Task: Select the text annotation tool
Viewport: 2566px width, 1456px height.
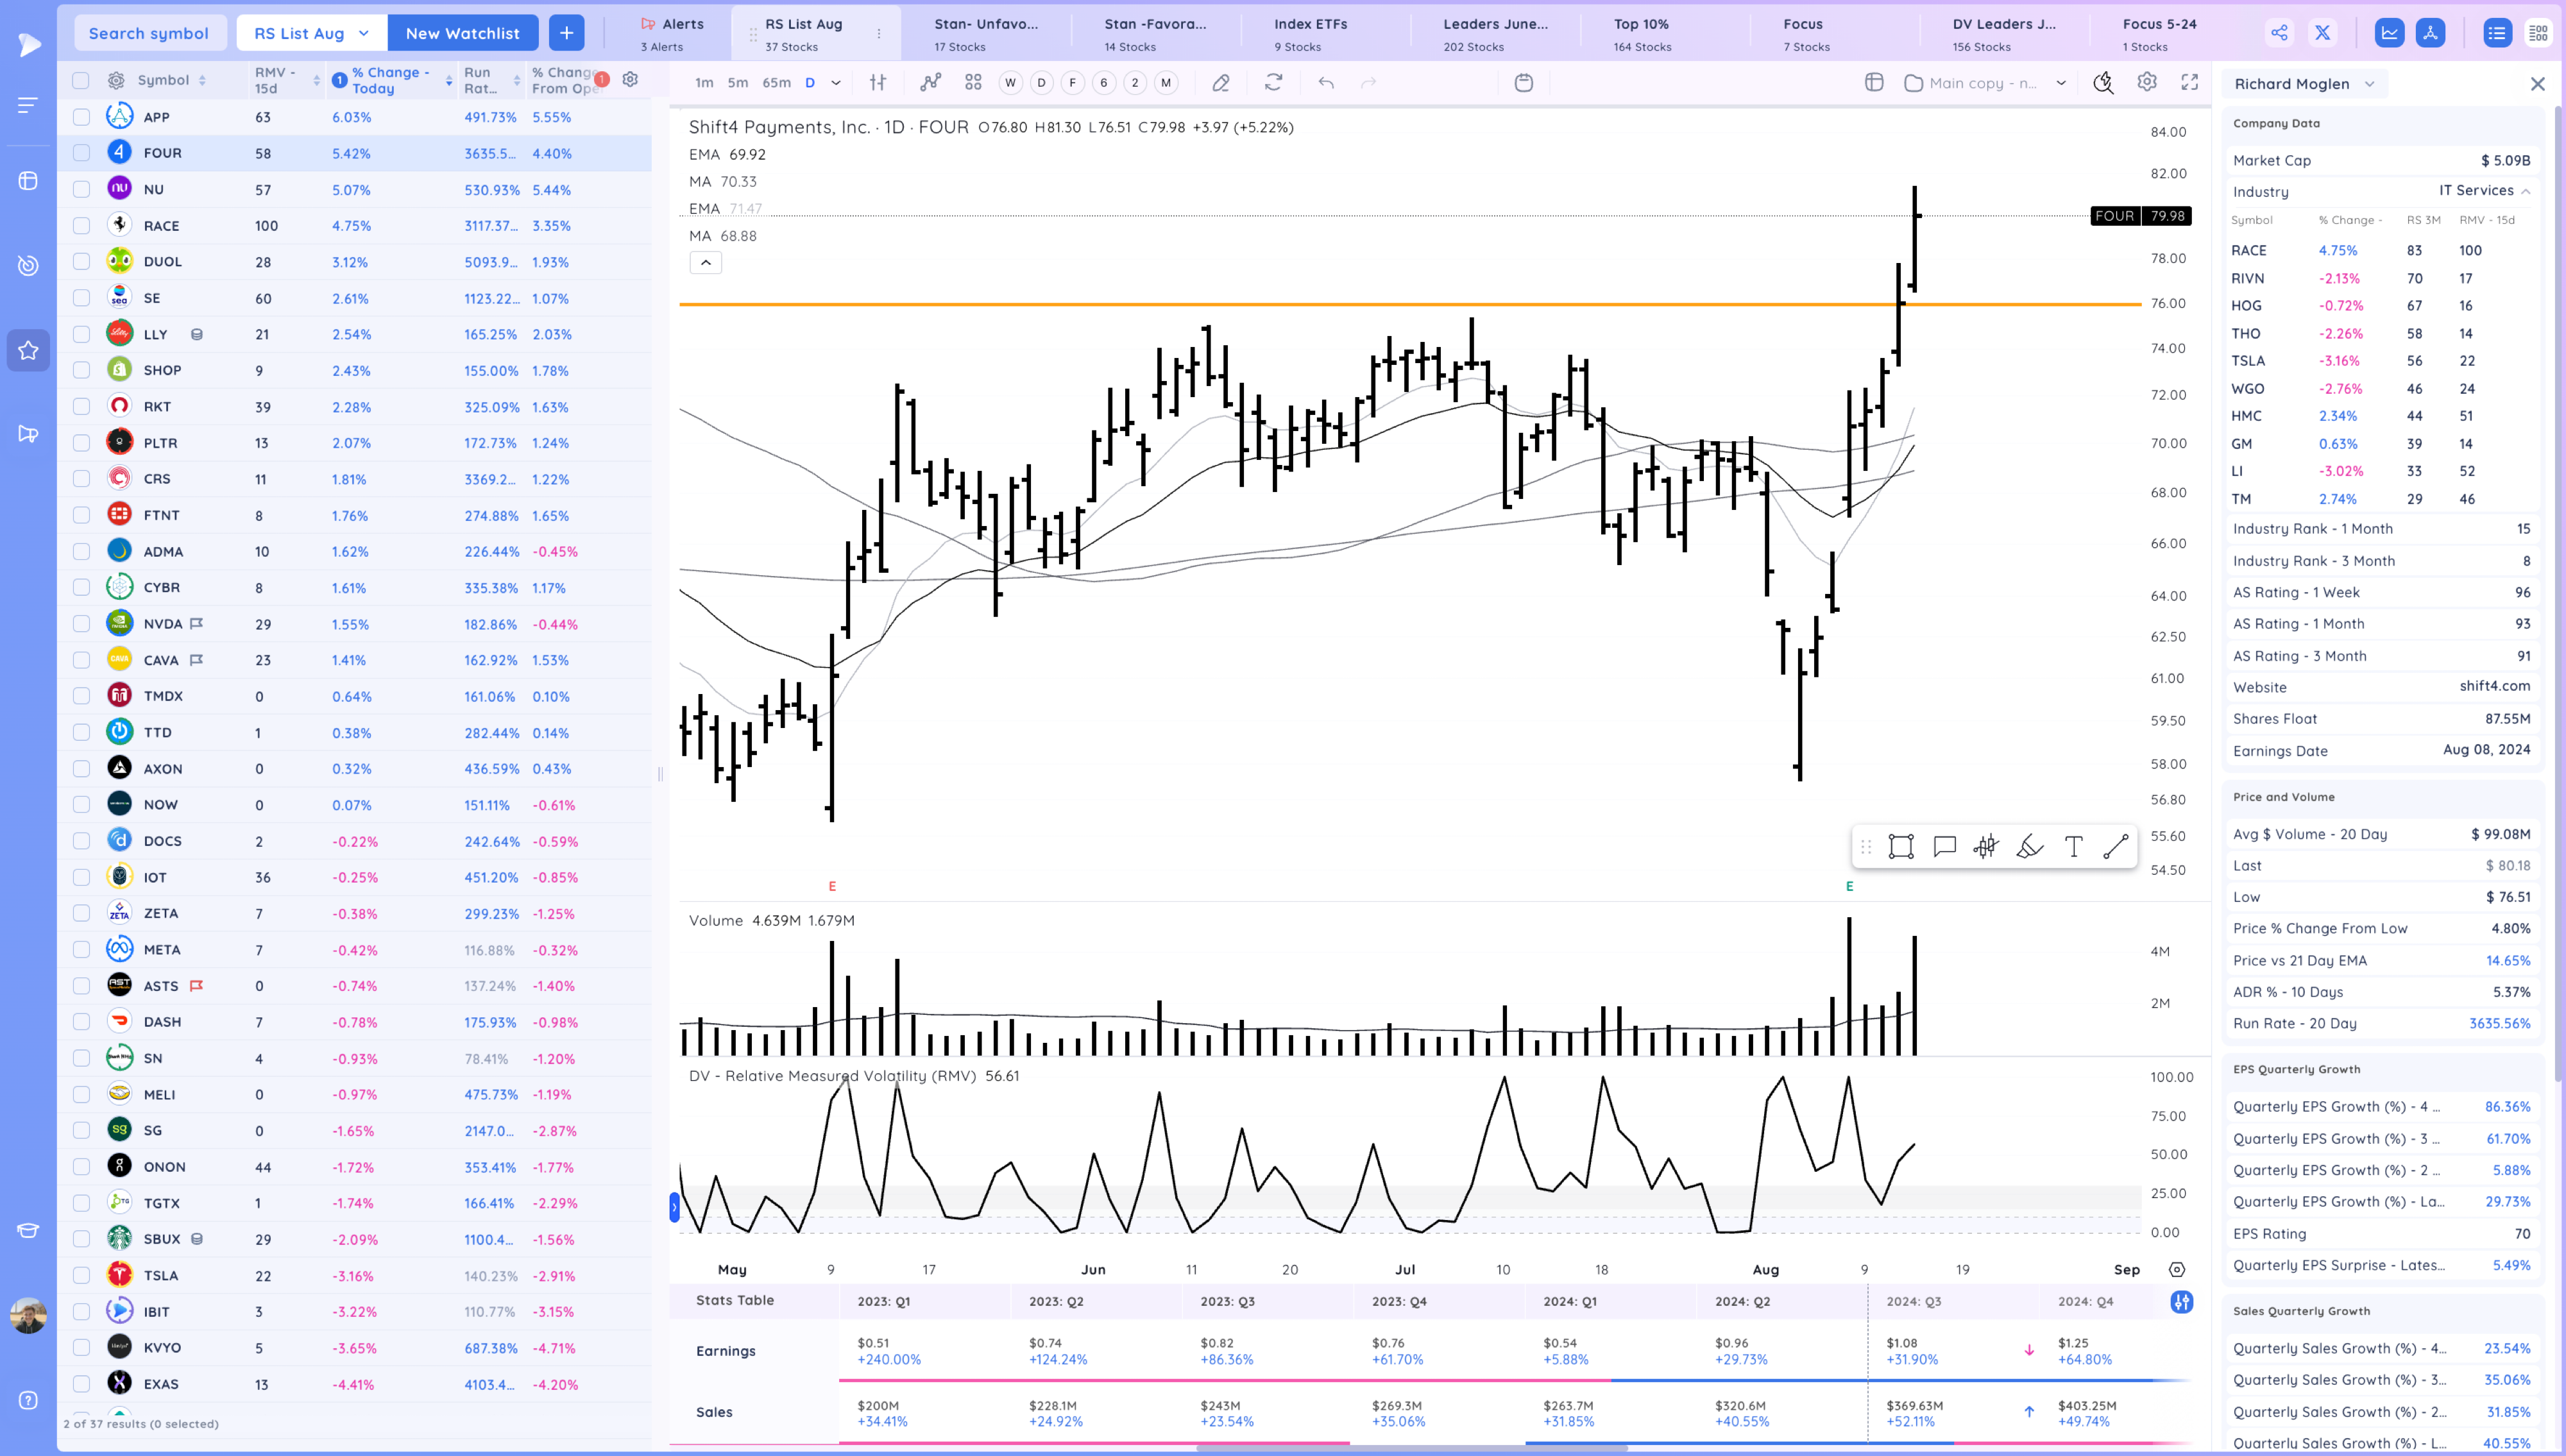Action: (x=2073, y=847)
